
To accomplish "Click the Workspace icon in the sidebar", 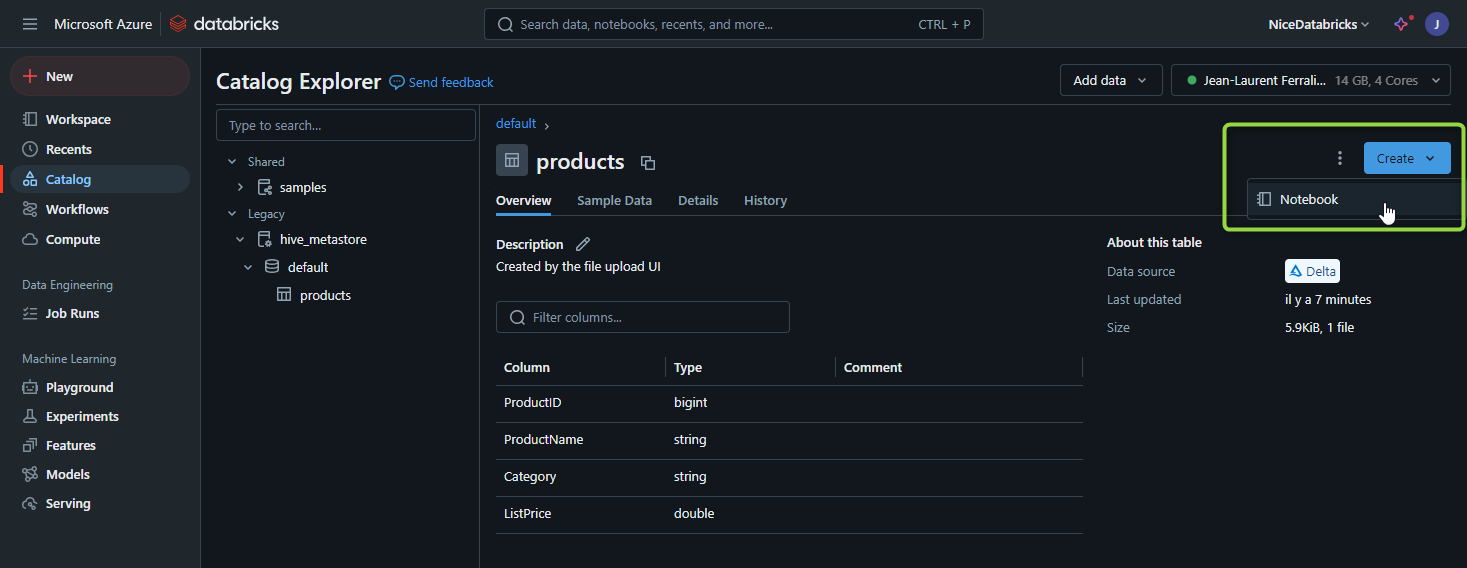I will click(30, 119).
